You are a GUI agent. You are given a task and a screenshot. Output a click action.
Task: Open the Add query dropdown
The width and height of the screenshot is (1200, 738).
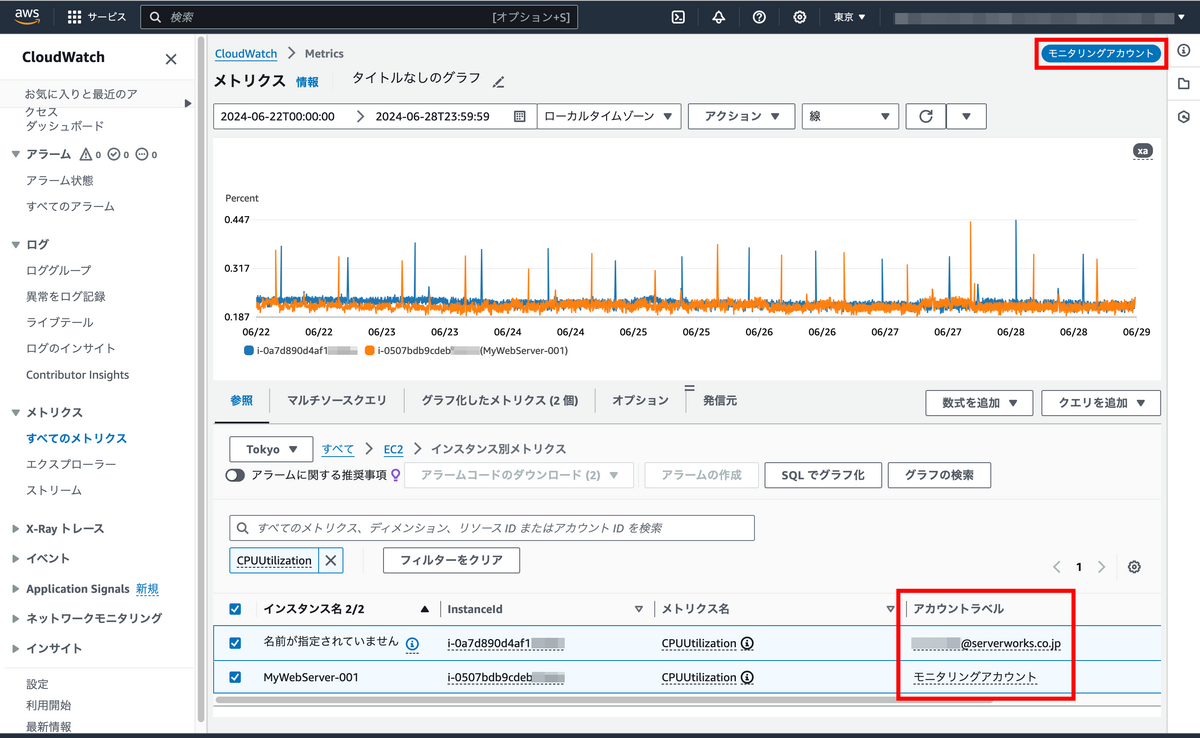coord(1101,403)
